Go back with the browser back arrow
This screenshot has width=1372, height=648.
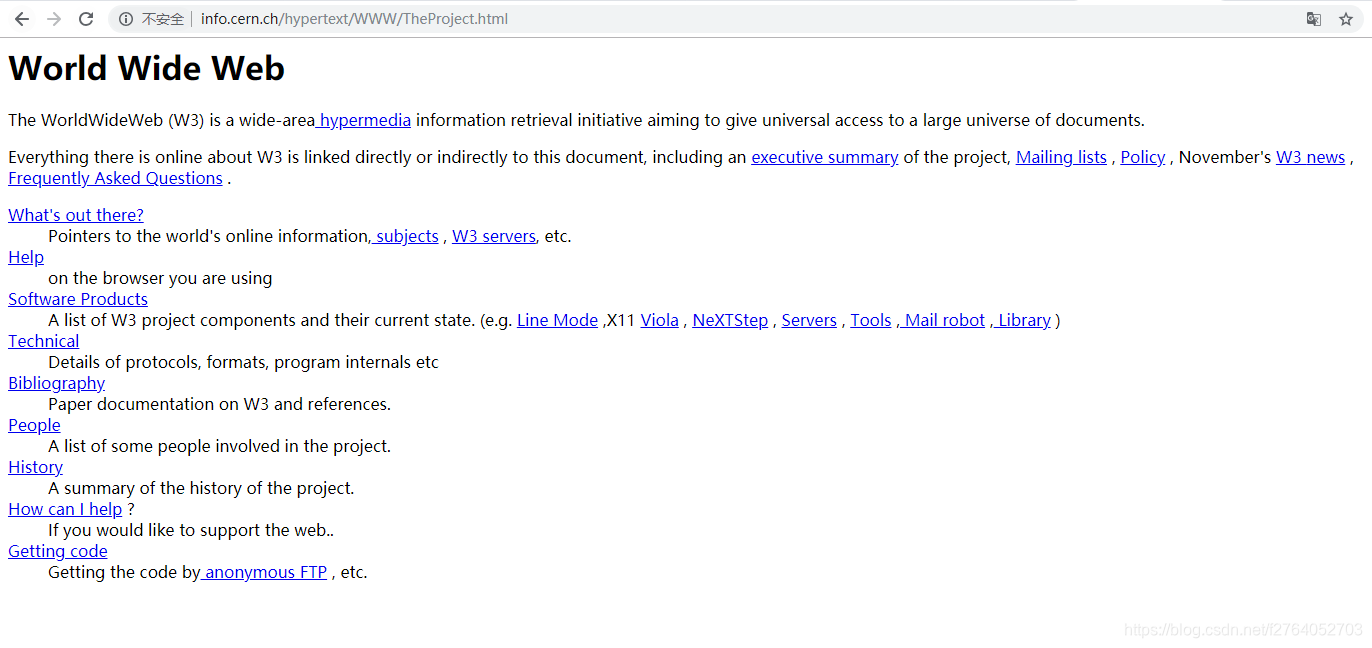pyautogui.click(x=22, y=19)
